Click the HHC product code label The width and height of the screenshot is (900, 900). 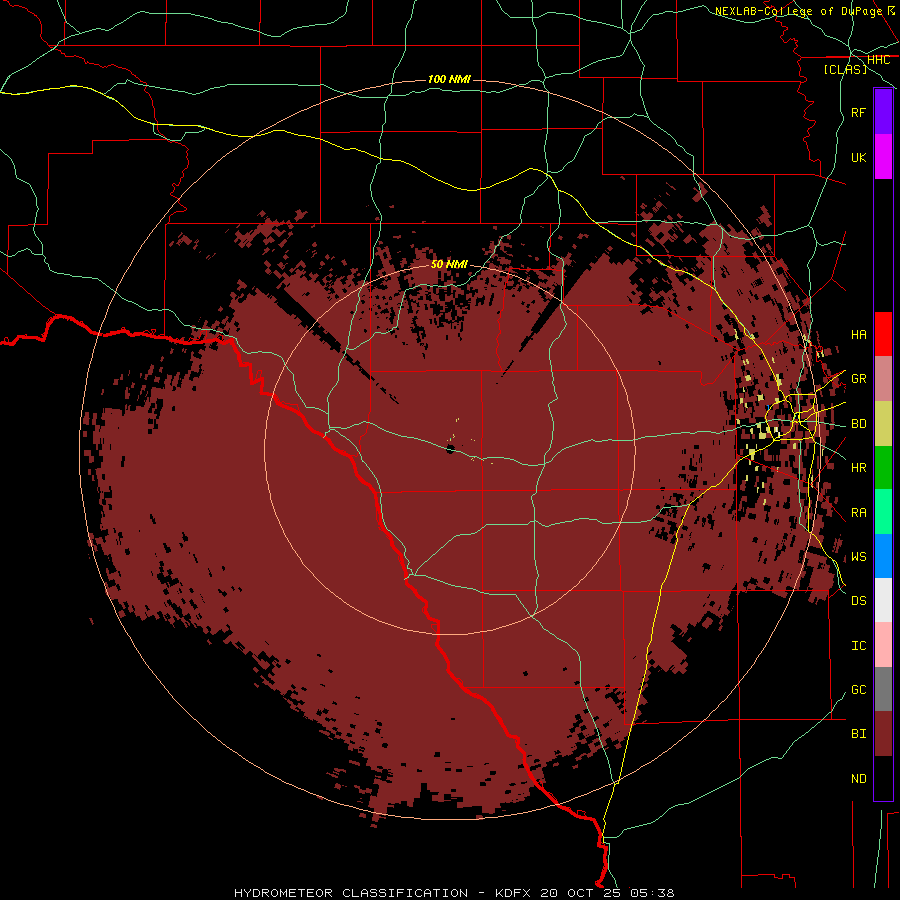click(x=878, y=60)
